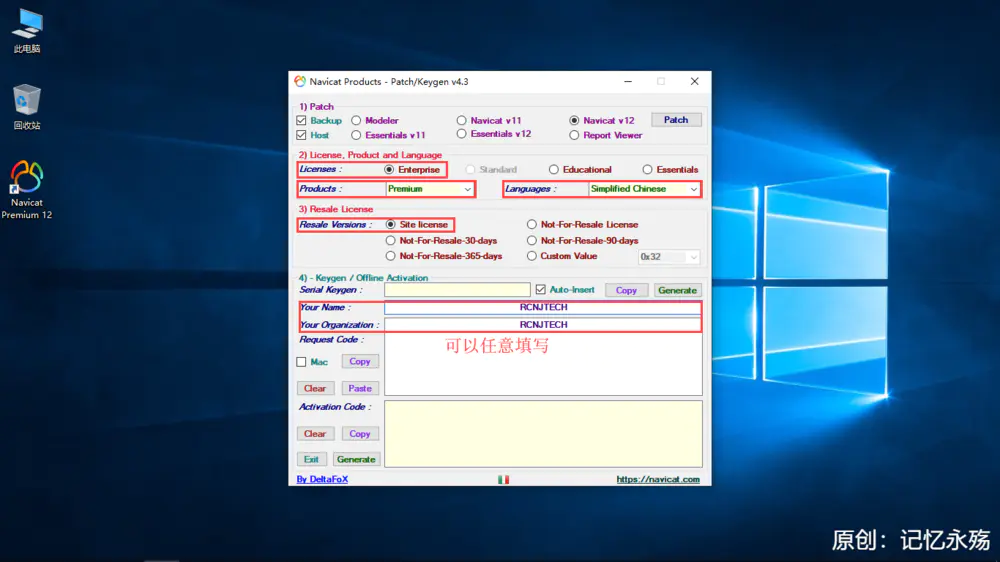The height and width of the screenshot is (562, 1000).
Task: Select the Essentials v11 radio option
Action: pyautogui.click(x=356, y=135)
